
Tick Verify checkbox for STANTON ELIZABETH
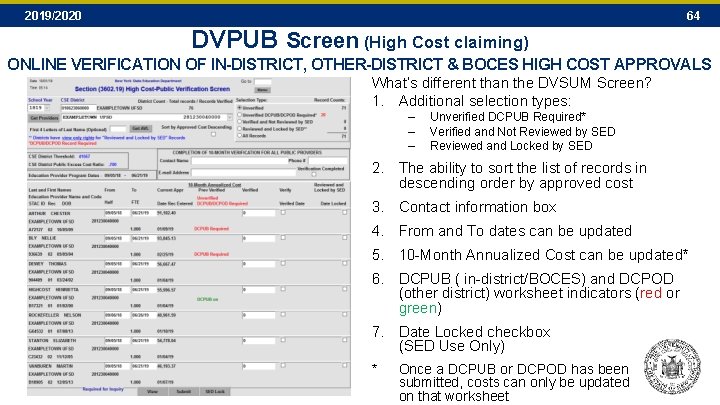tap(283, 340)
